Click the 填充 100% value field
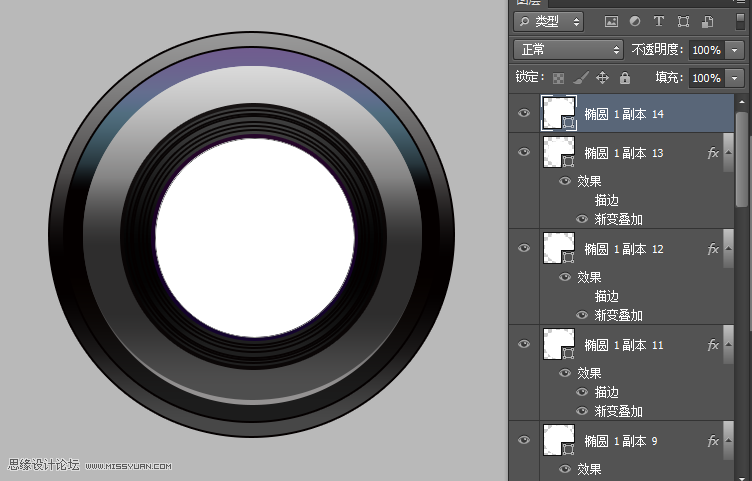 coord(707,78)
